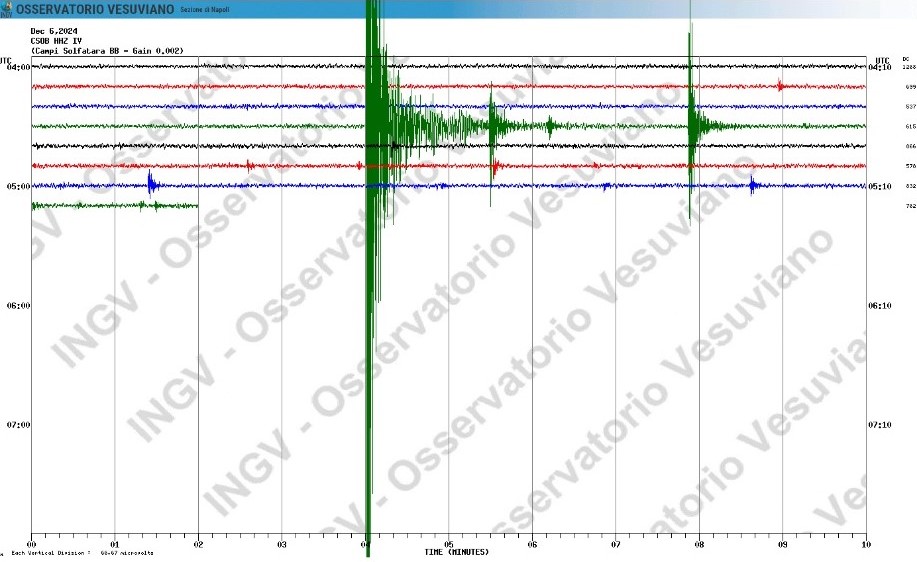
Task: Click the small red event near minute 9
Action: [x=781, y=86]
